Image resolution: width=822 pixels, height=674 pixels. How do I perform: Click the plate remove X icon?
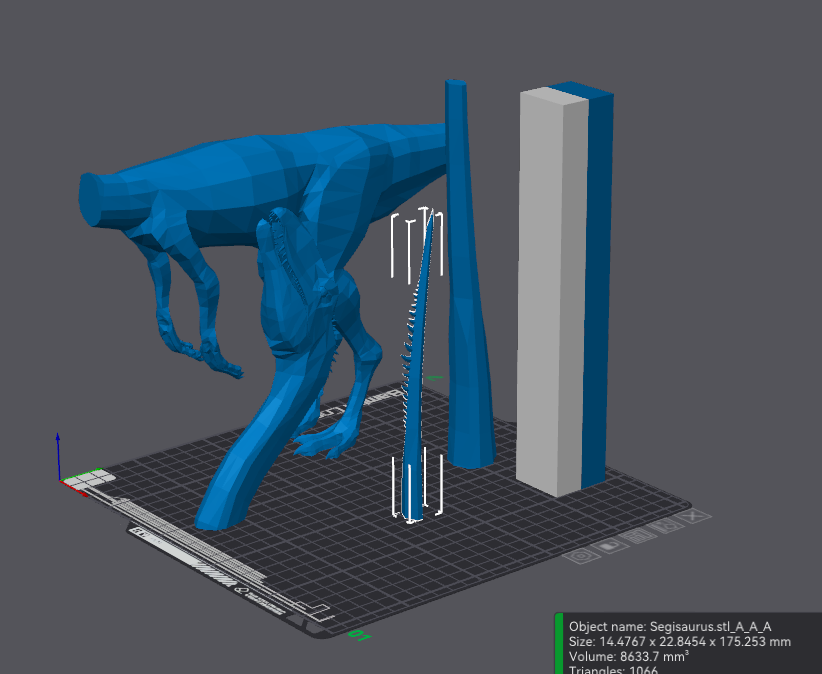click(694, 516)
